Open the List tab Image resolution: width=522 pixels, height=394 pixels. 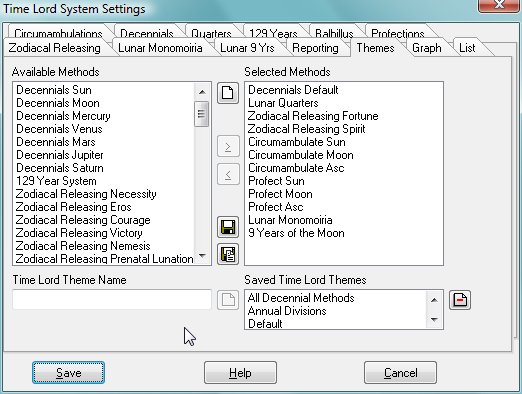coord(467,48)
